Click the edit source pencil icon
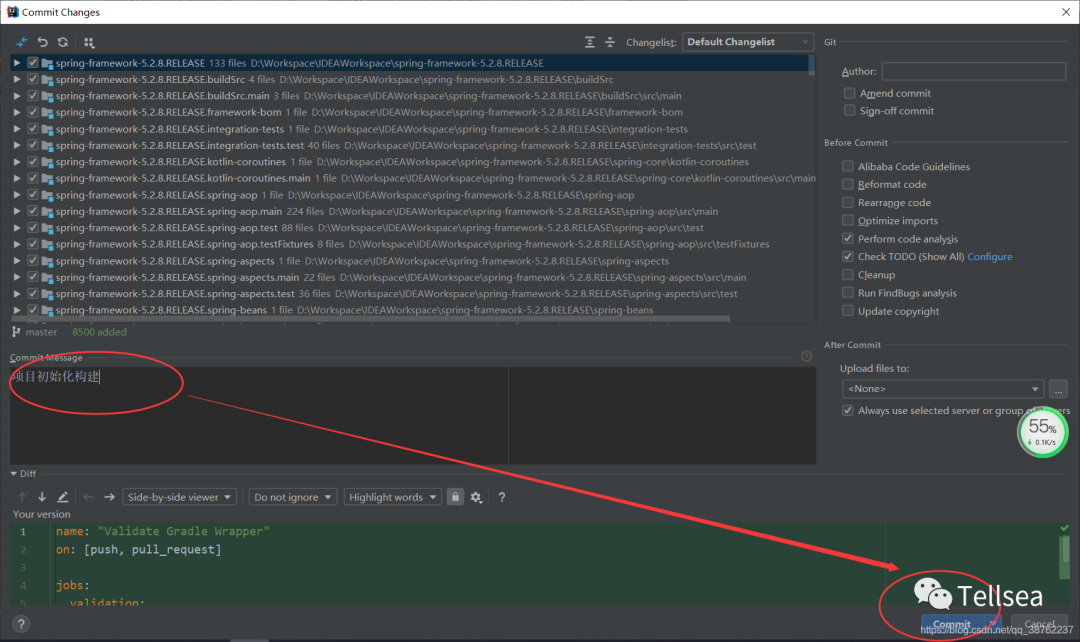 click(x=63, y=497)
